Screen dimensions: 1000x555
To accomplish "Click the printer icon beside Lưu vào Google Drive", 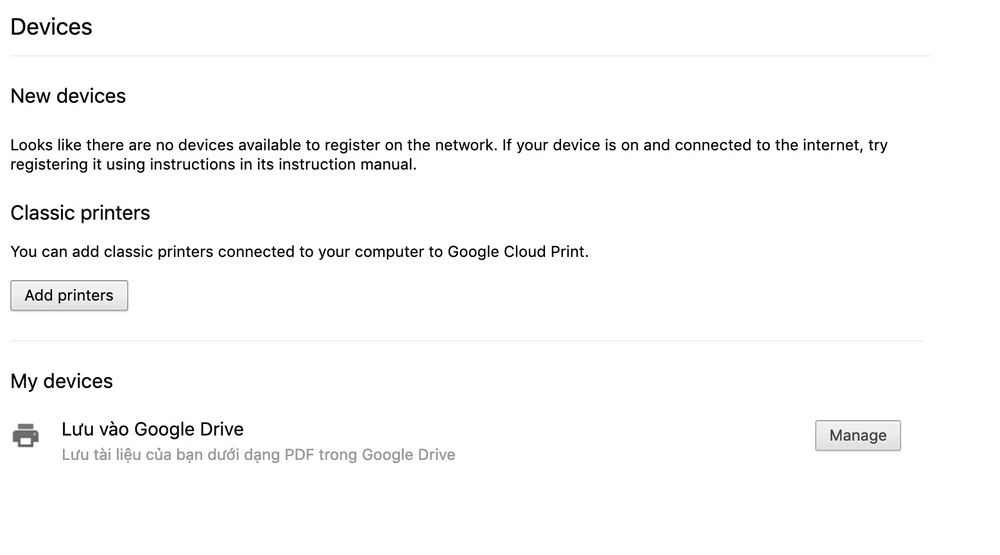I will point(26,436).
